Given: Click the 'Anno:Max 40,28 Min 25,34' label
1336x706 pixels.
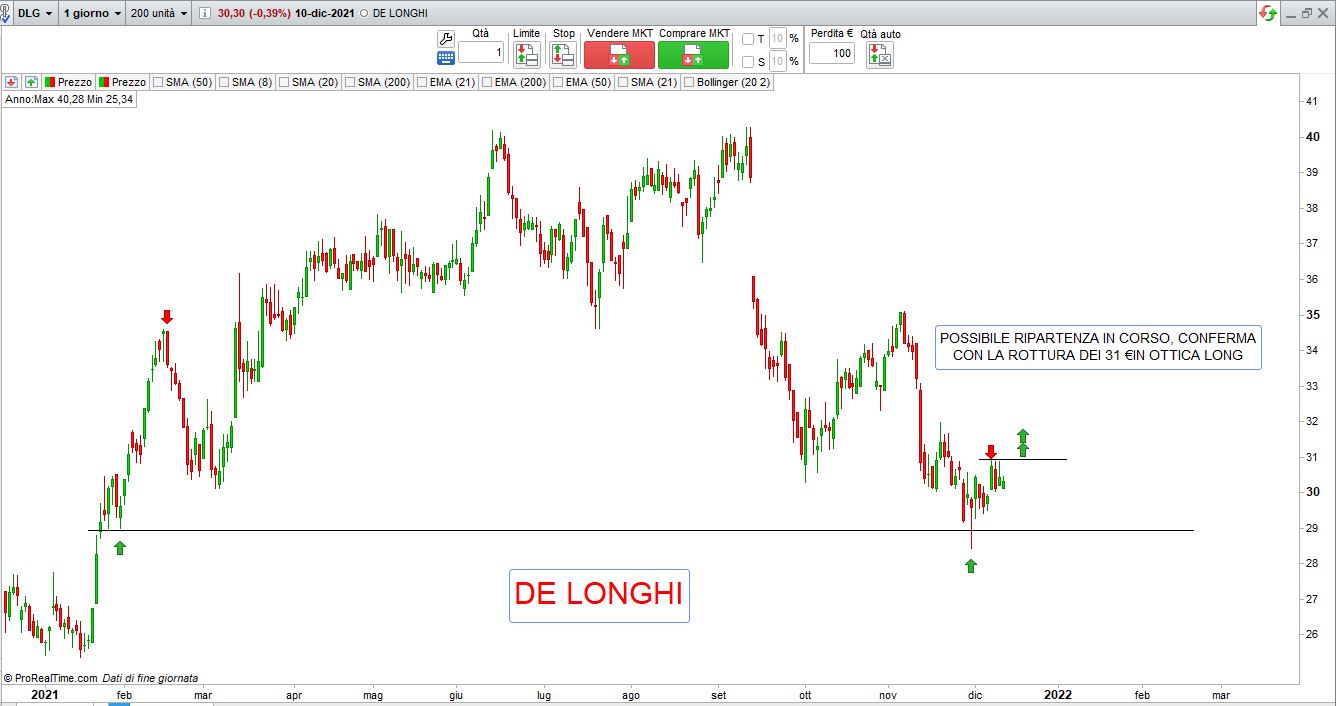Looking at the screenshot, I should pyautogui.click(x=70, y=100).
